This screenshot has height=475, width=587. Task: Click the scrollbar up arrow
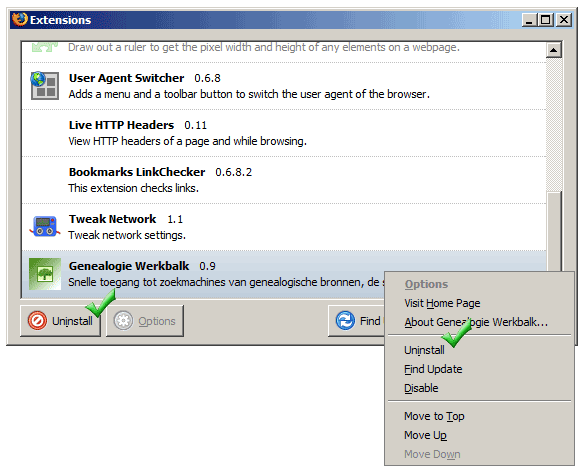(x=554, y=50)
